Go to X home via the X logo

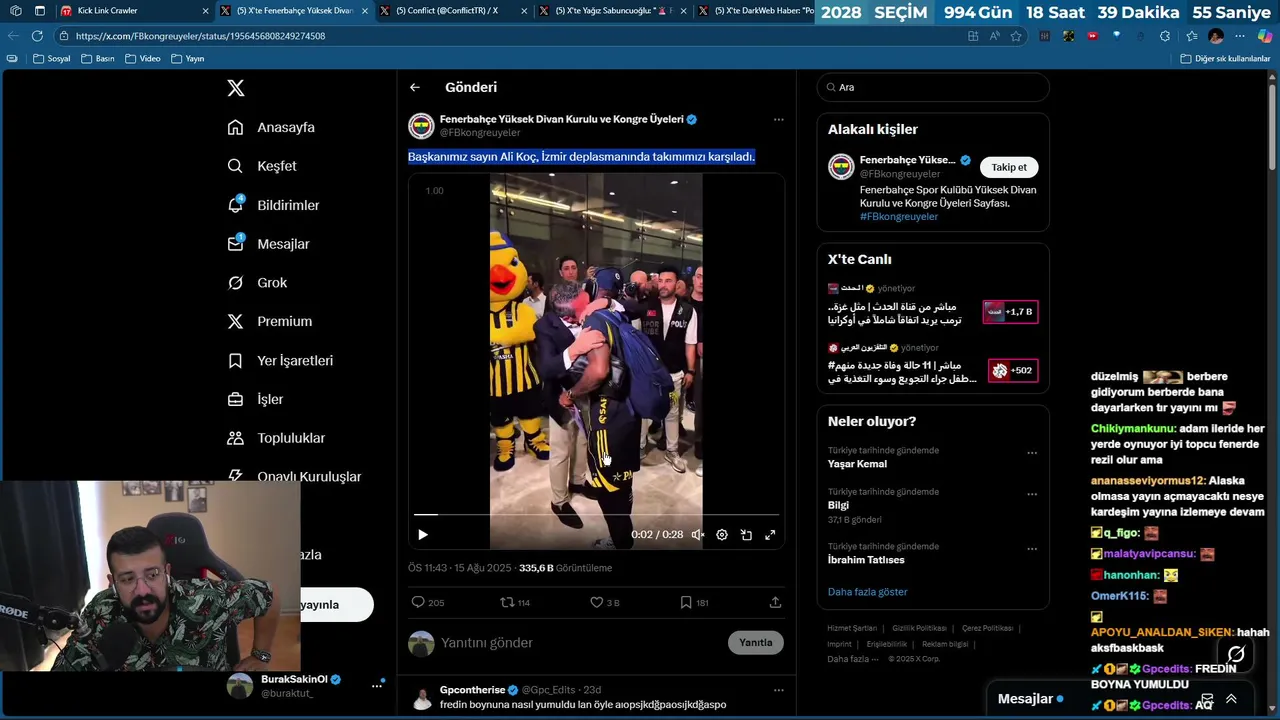click(235, 88)
